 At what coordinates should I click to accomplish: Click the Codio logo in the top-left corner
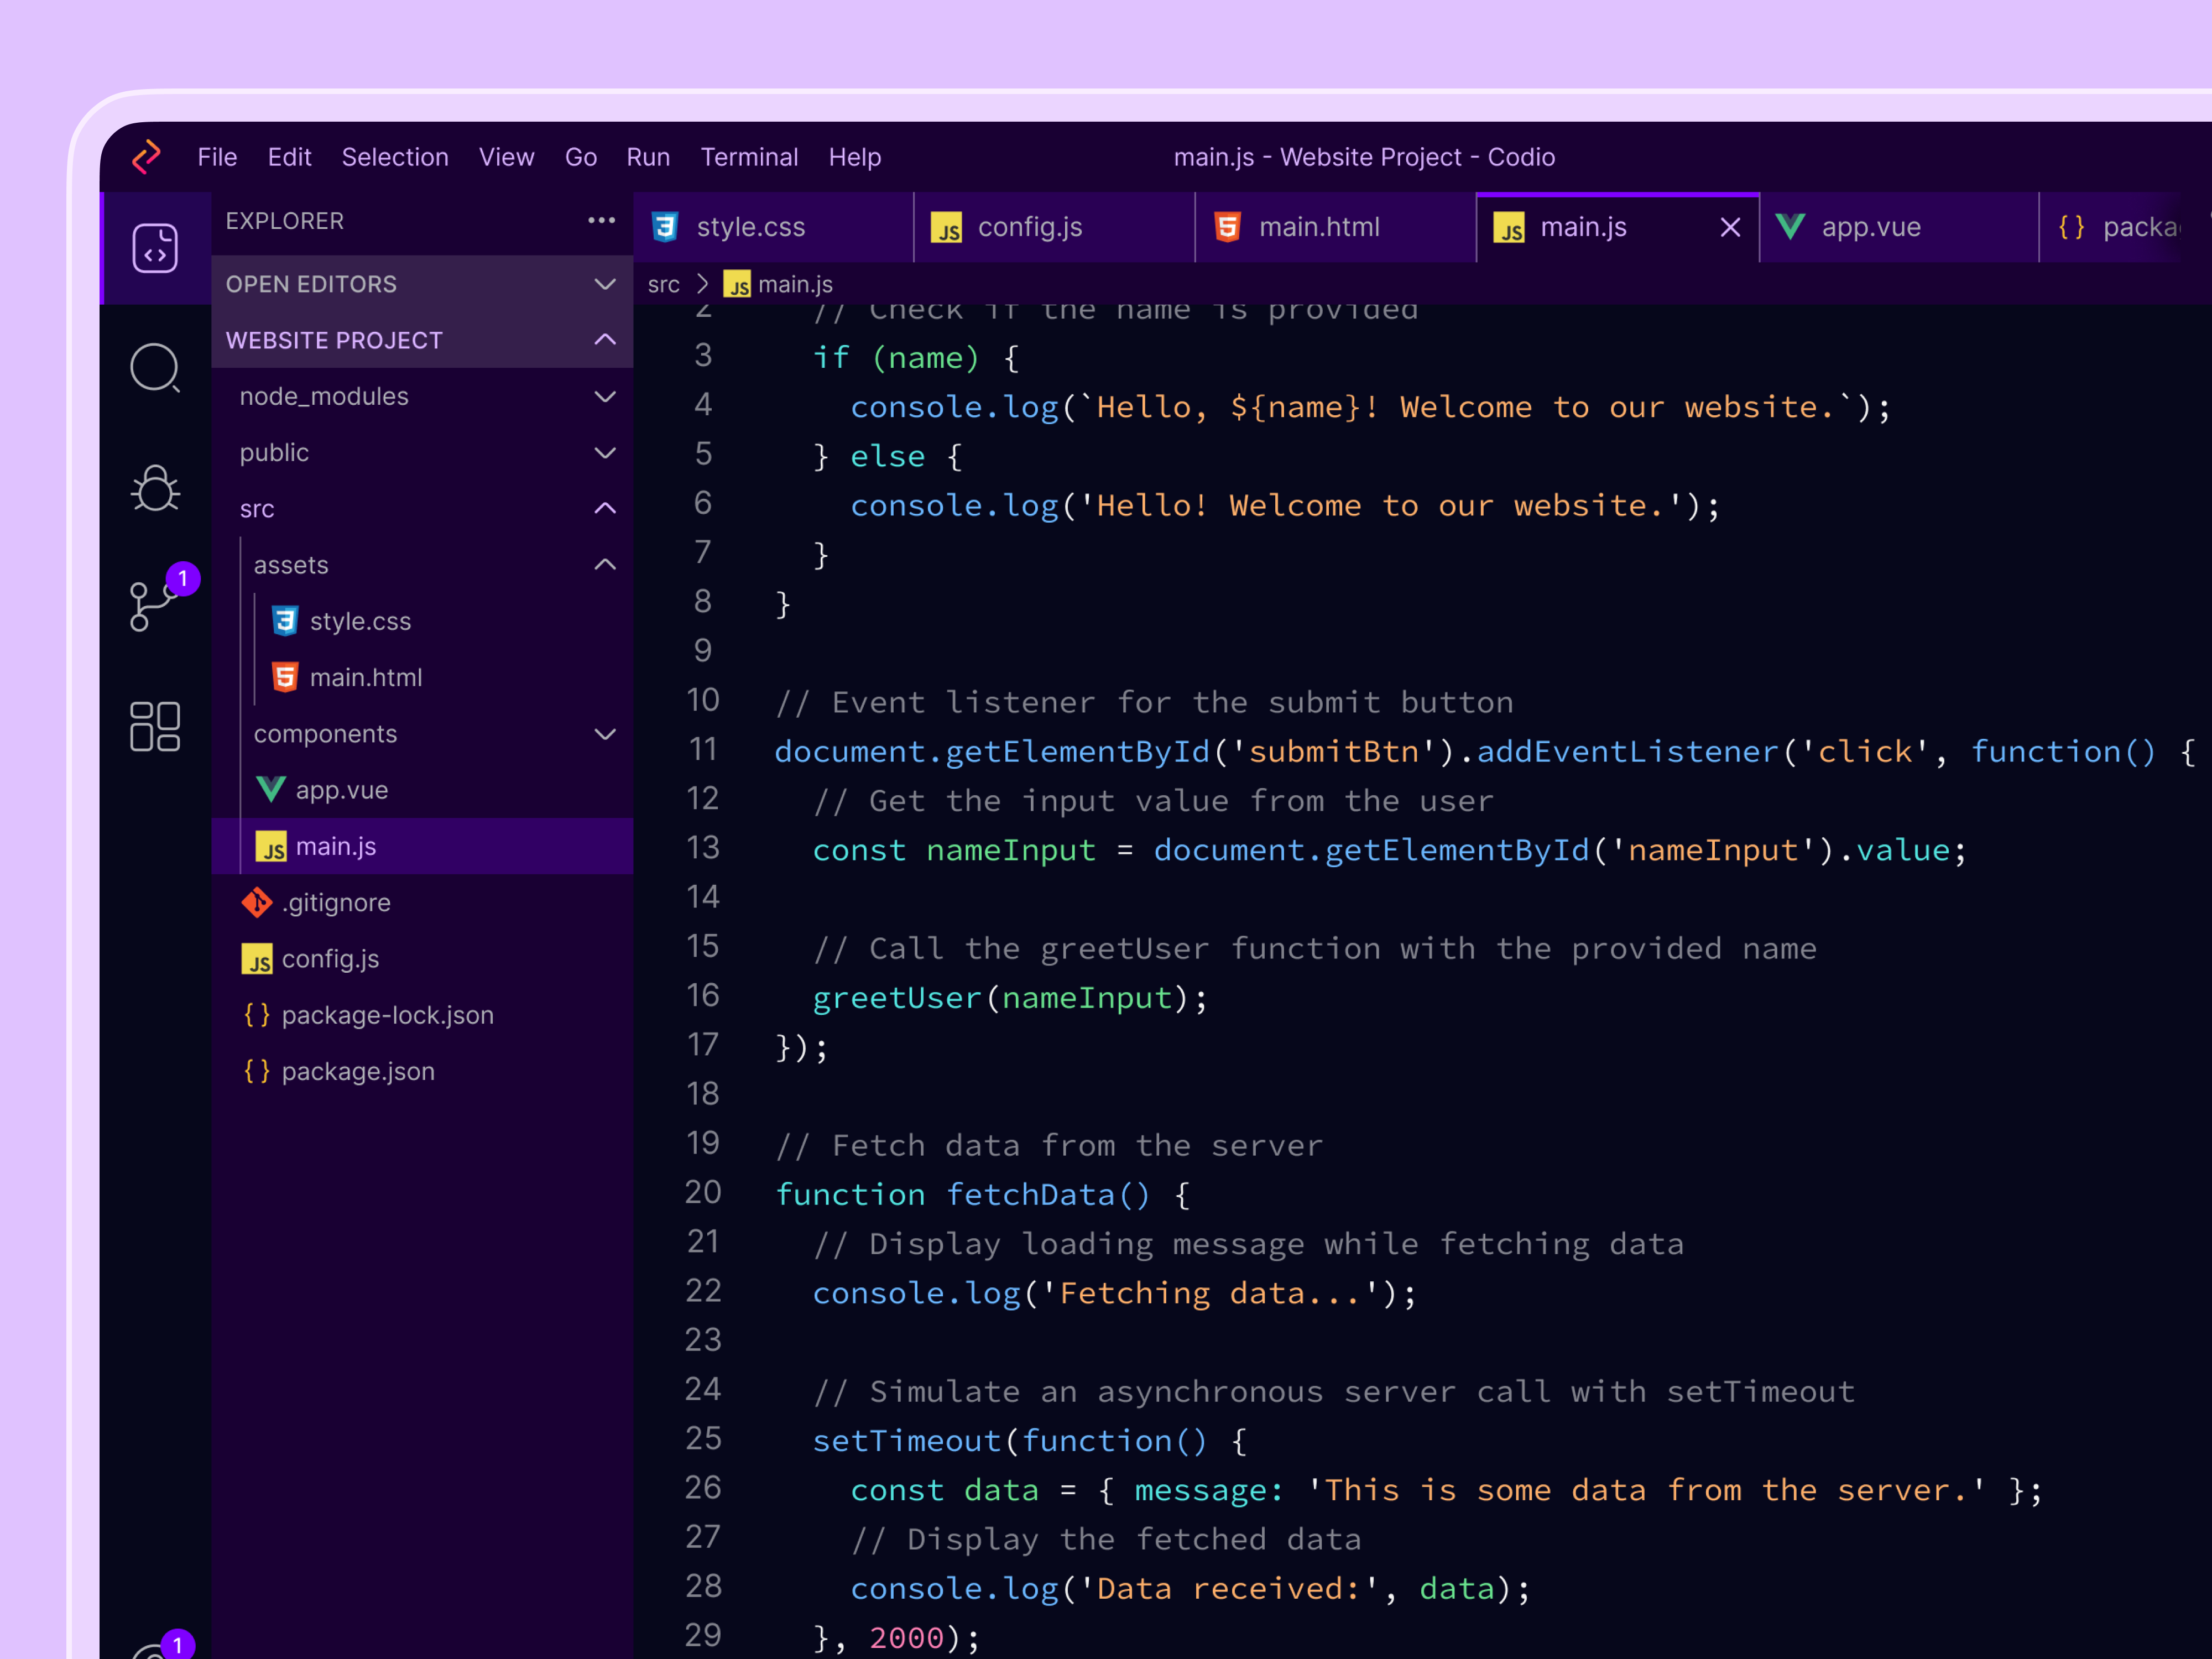point(146,156)
